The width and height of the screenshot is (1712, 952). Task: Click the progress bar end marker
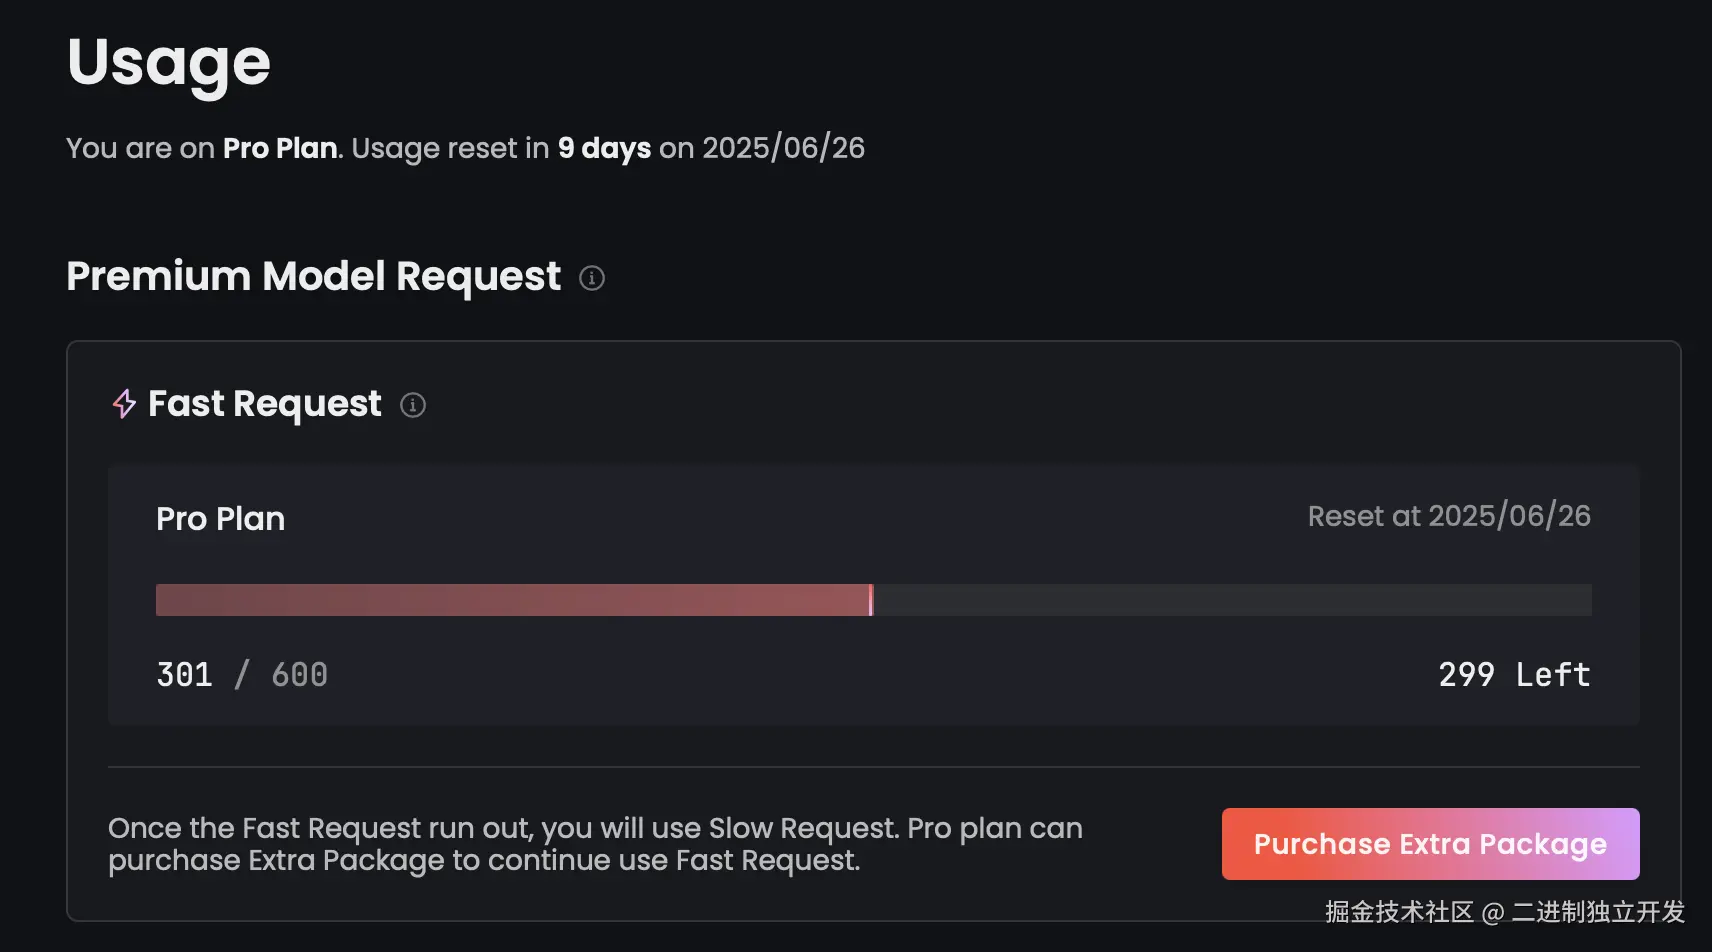click(x=871, y=600)
